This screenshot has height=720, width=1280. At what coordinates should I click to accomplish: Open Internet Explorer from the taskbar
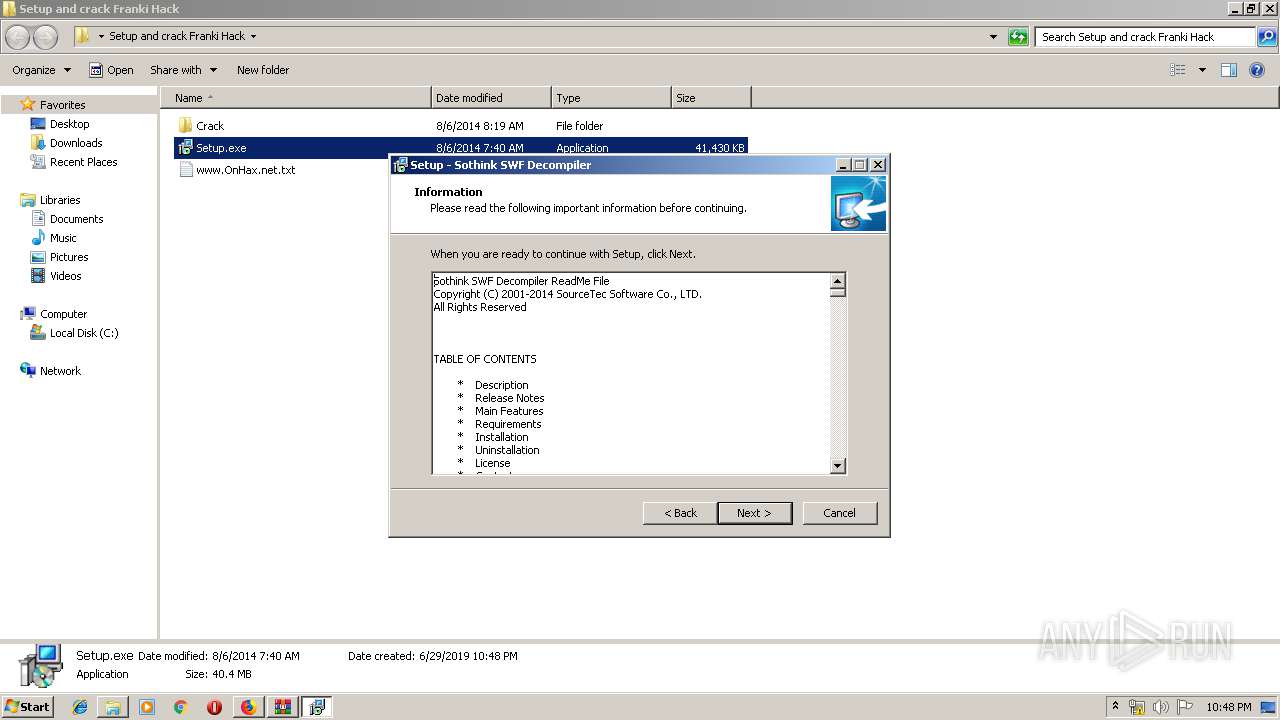[x=80, y=707]
